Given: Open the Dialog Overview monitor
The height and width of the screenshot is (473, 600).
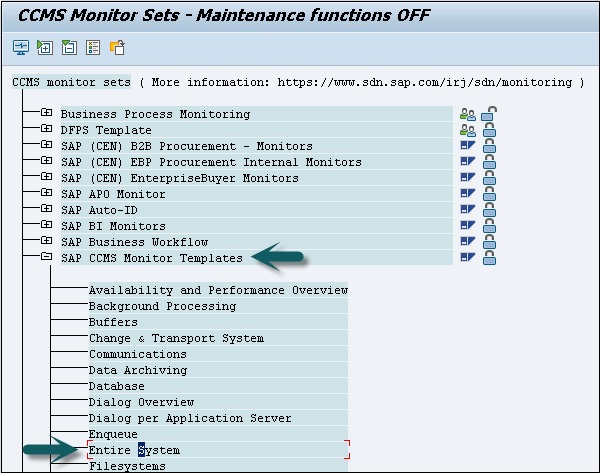Looking at the screenshot, I should point(140,402).
